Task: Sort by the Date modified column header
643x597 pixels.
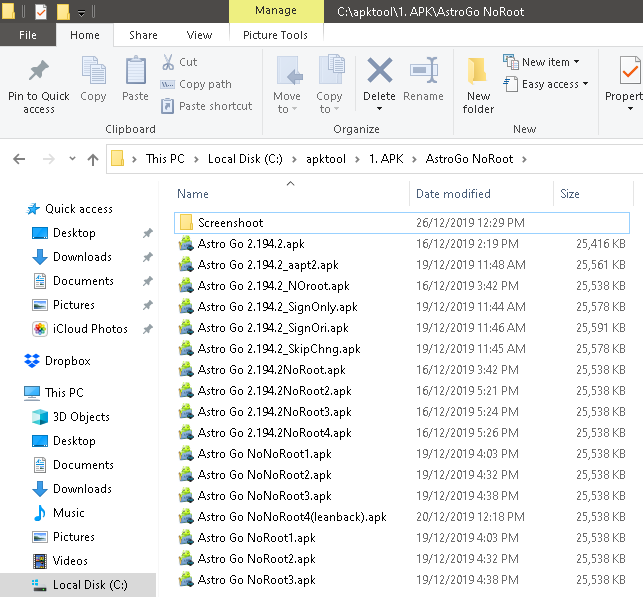Action: coord(453,194)
